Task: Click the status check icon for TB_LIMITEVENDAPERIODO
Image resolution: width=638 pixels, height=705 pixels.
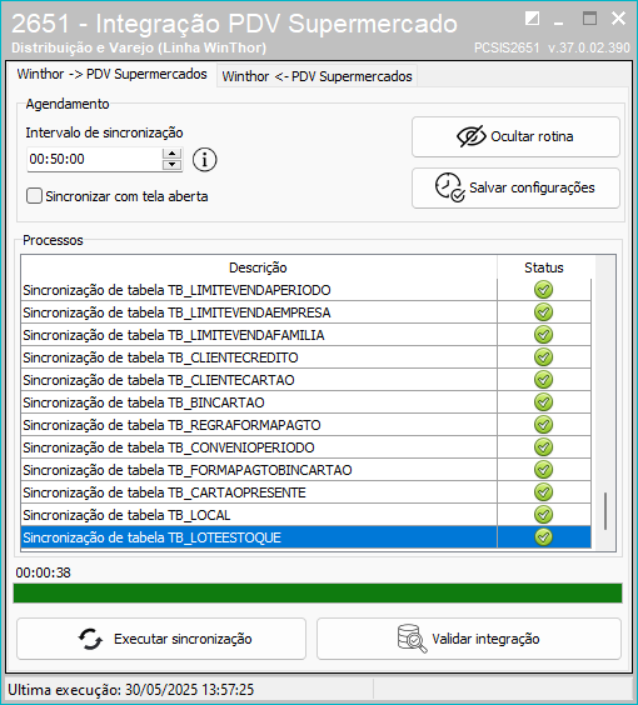Action: pyautogui.click(x=544, y=290)
